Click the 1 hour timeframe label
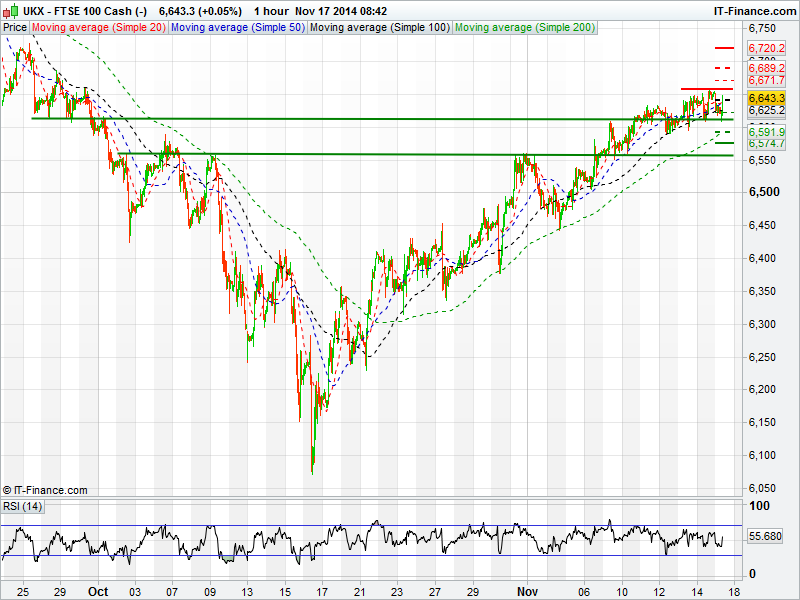Image resolution: width=800 pixels, height=600 pixels. click(x=271, y=10)
